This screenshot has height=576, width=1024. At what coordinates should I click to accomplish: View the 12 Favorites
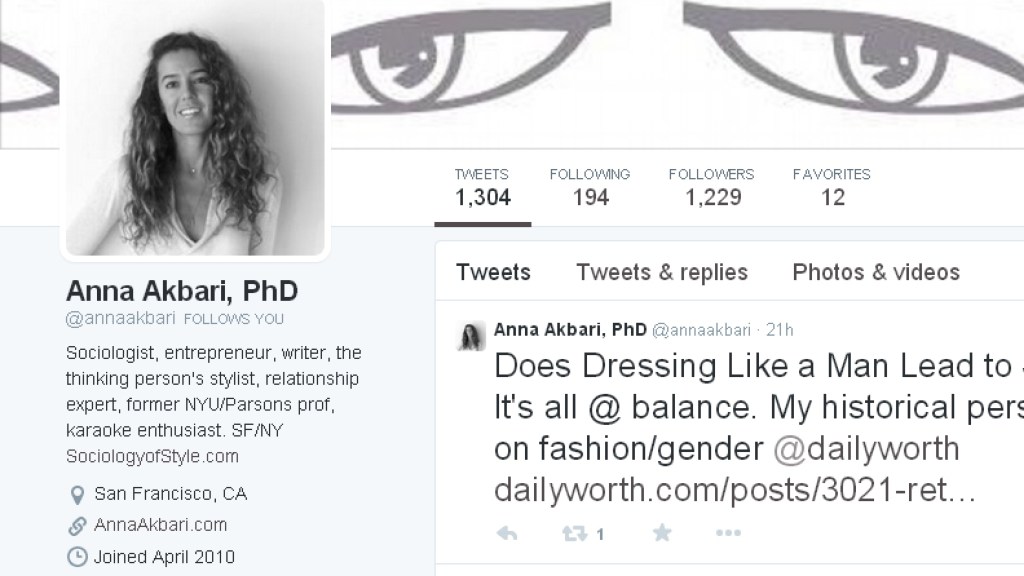[x=832, y=187]
